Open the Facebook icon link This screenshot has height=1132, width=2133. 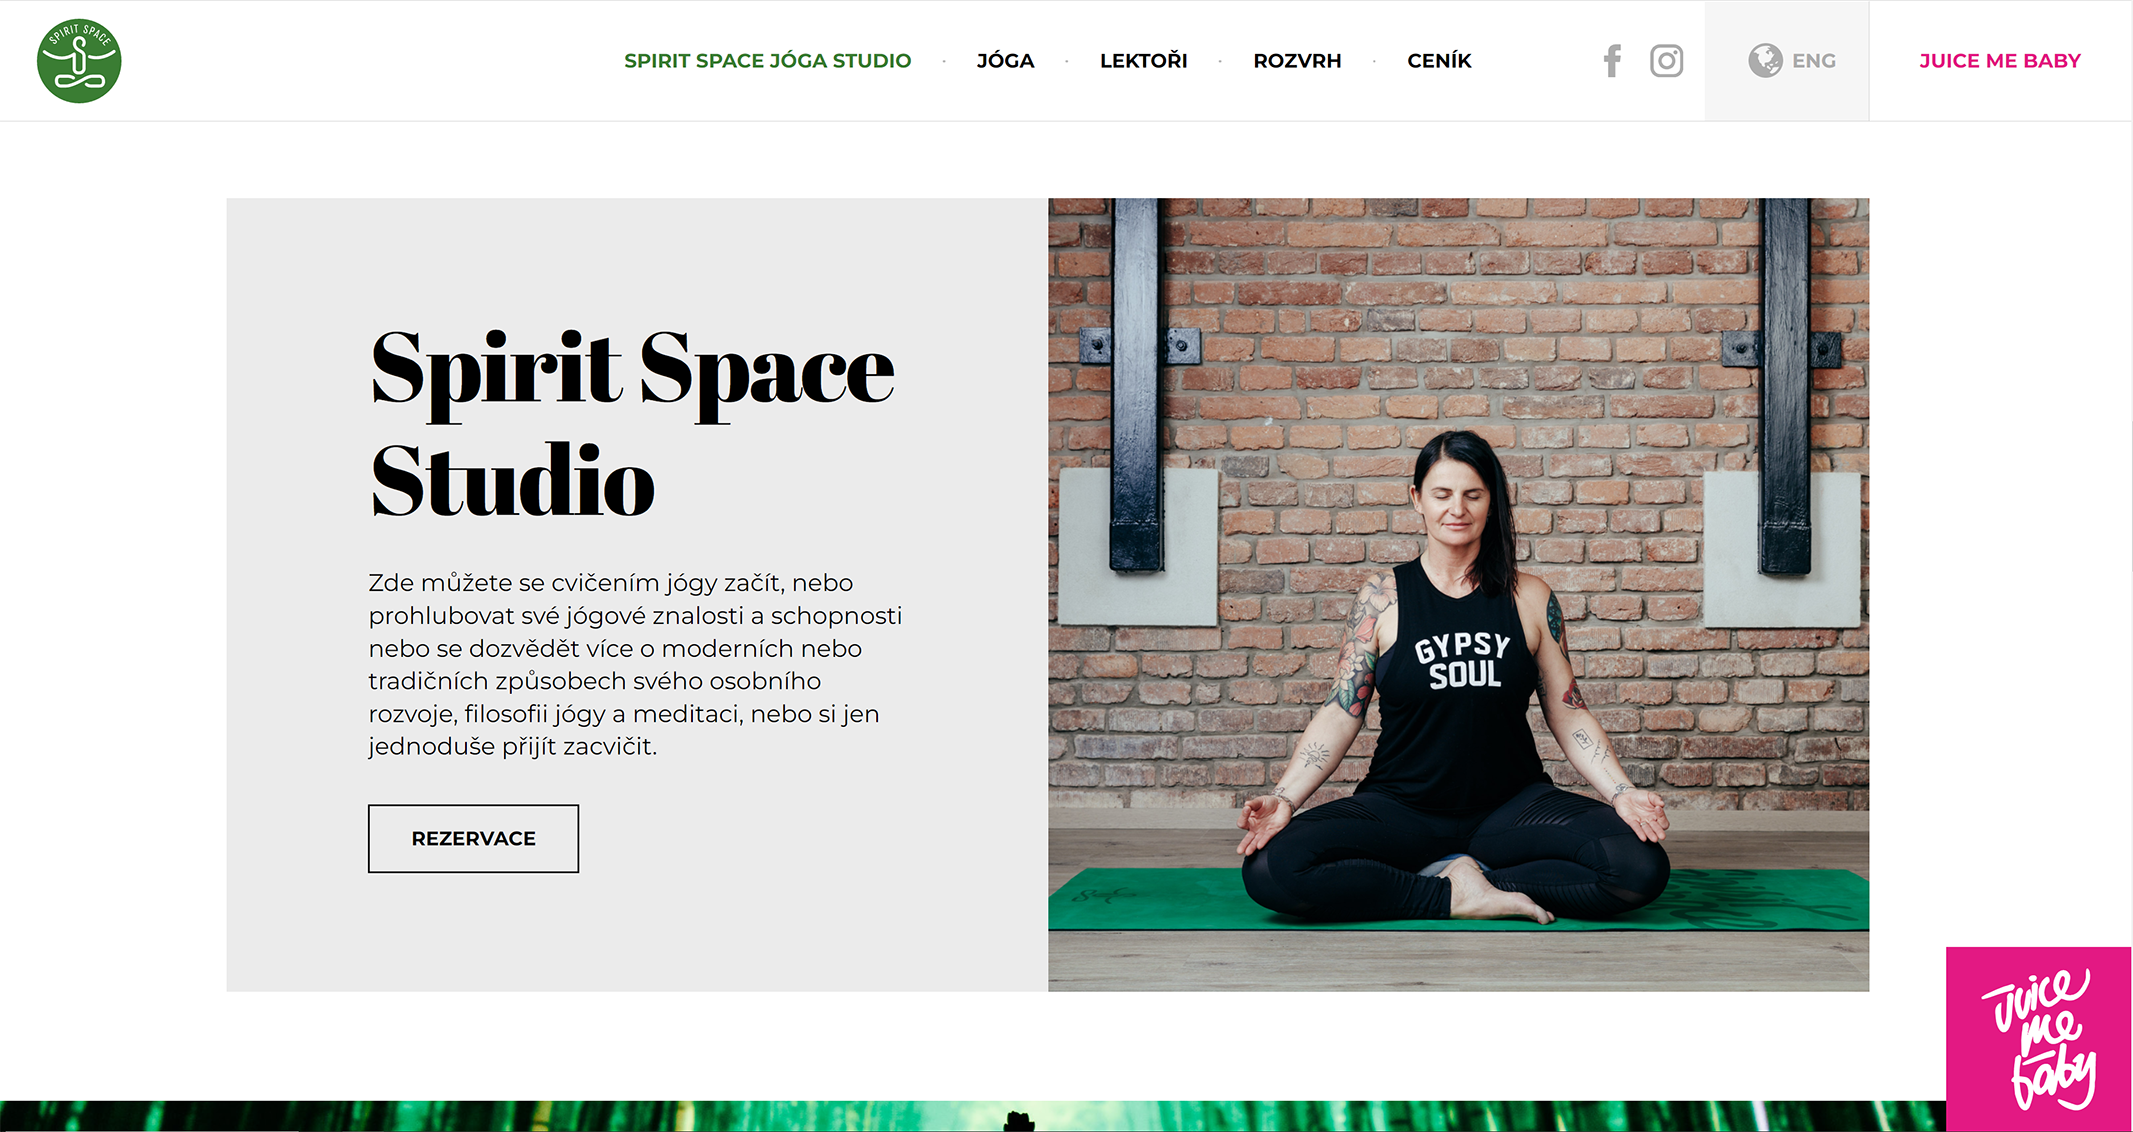pos(1612,61)
